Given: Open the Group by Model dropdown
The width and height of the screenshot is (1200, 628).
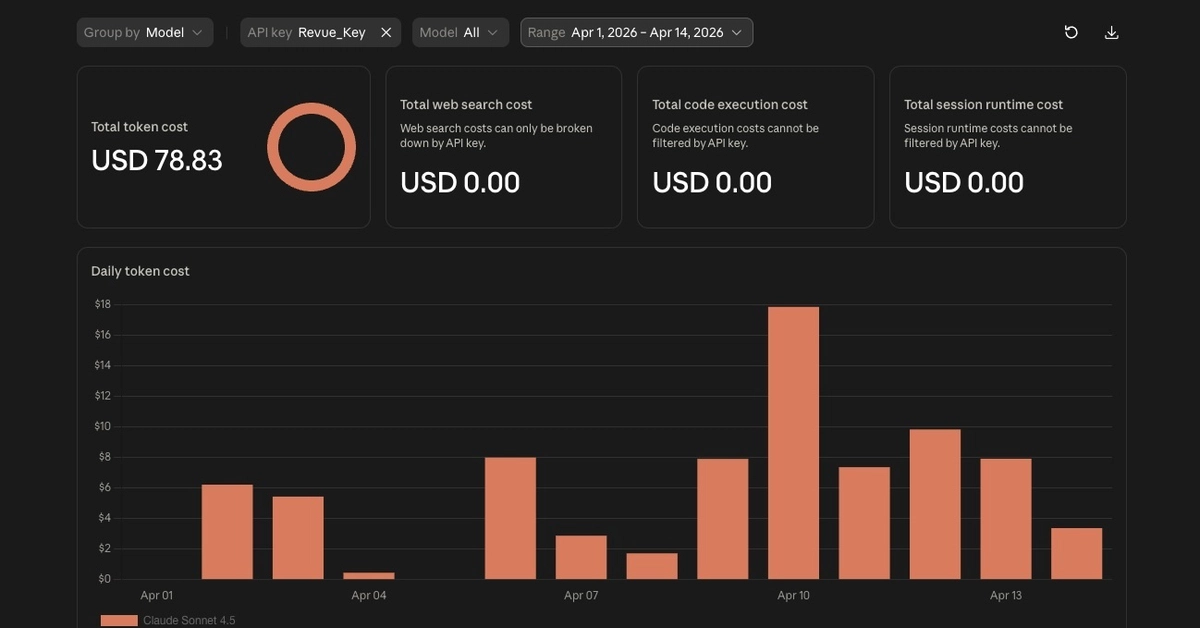Looking at the screenshot, I should (x=145, y=32).
